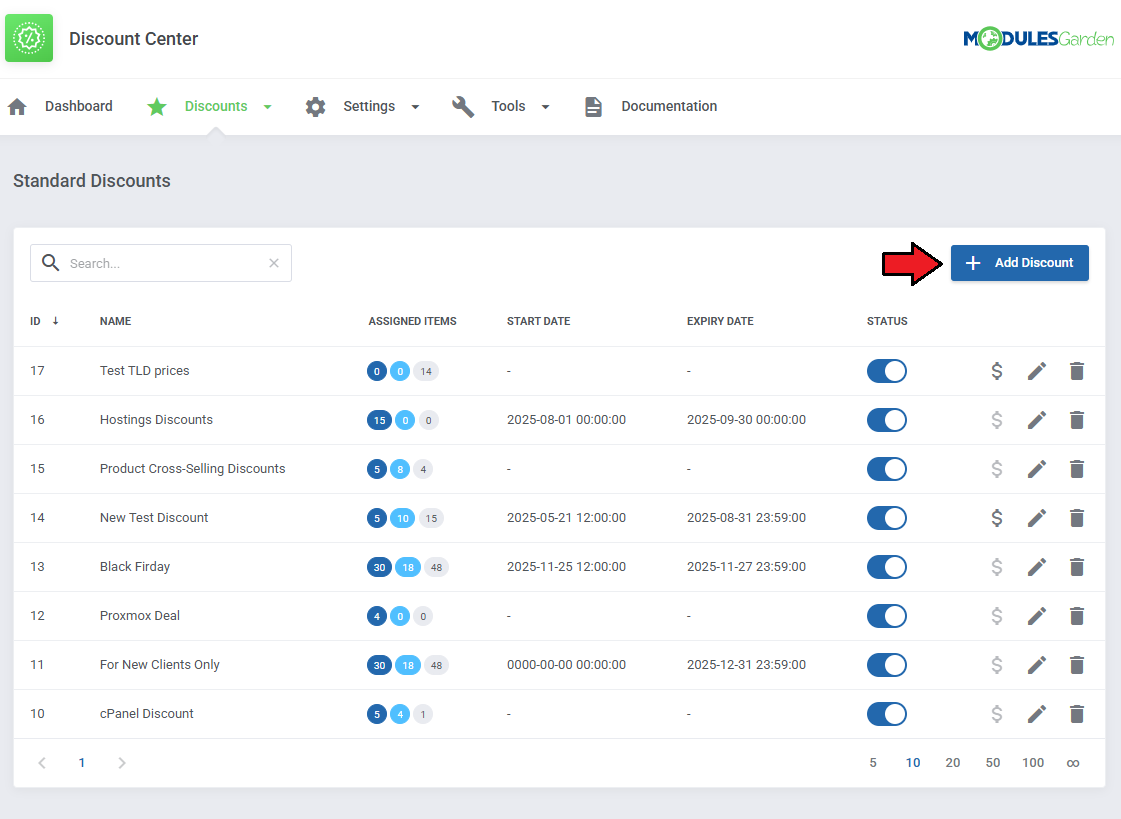Delete For New Clients Only discount
Screen dimensions: 1121x819
coord(1077,665)
